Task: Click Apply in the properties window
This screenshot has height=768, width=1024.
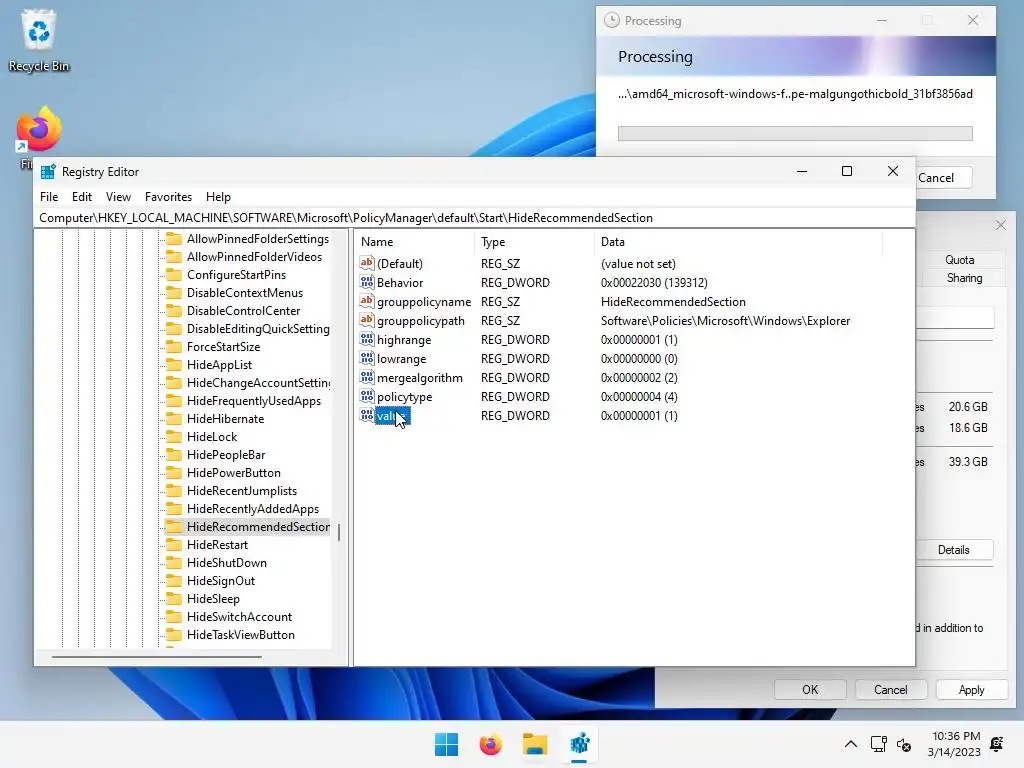Action: pyautogui.click(x=971, y=690)
